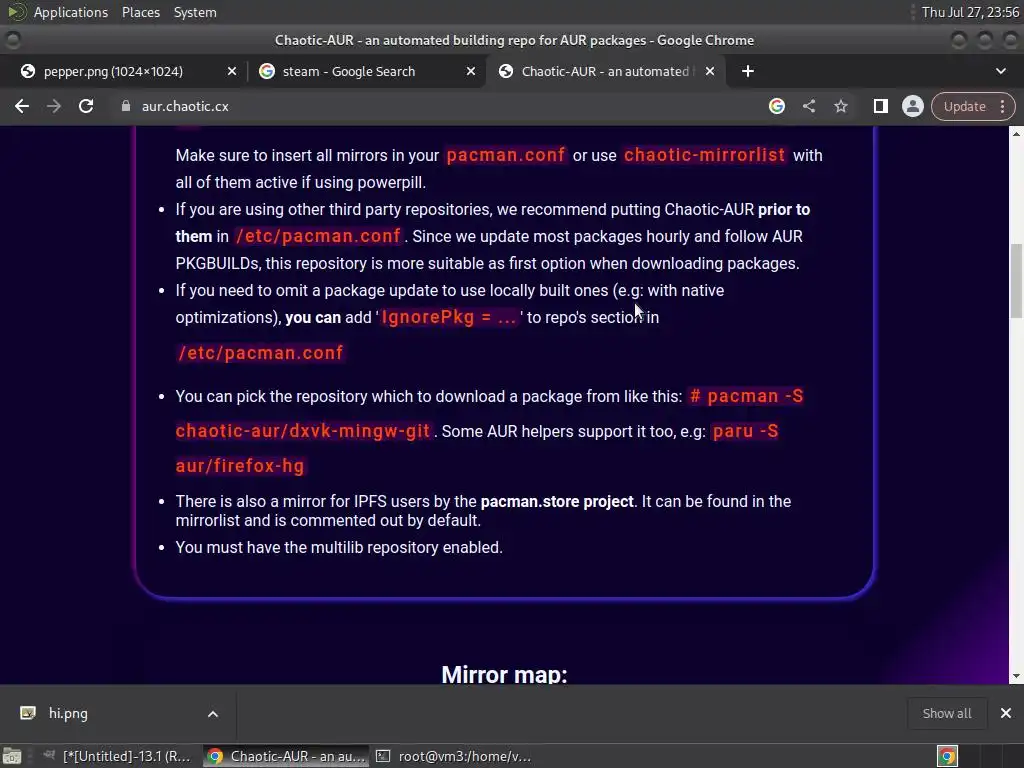Click the scrollbar up arrow
Image resolution: width=1024 pixels, height=768 pixels.
click(1016, 134)
